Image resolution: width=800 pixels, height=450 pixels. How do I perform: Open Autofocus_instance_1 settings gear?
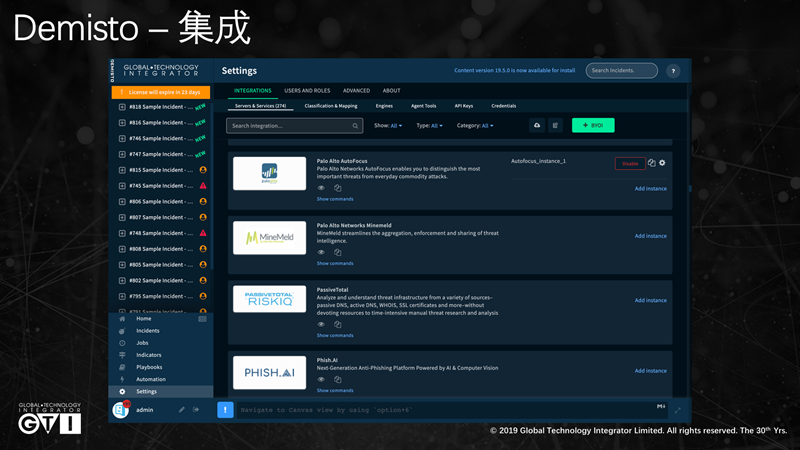tap(662, 163)
